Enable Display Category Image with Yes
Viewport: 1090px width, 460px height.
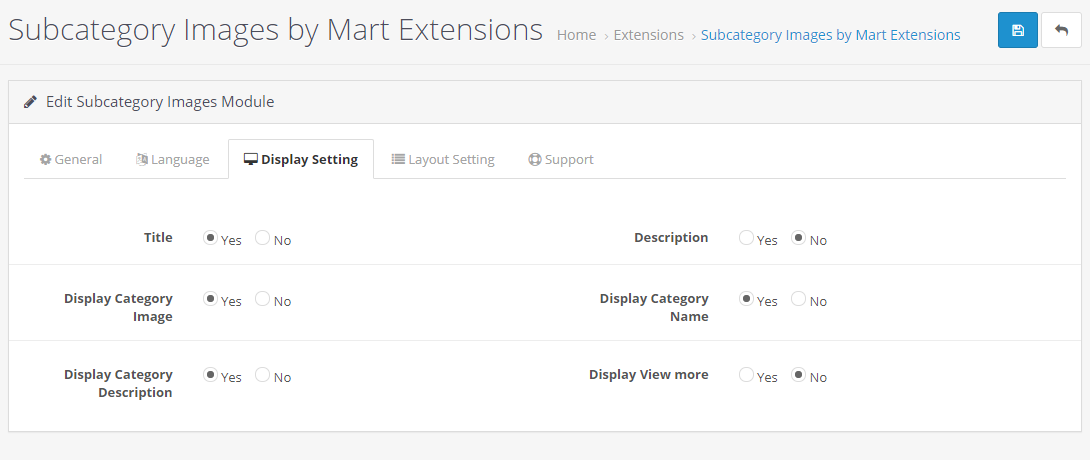[x=210, y=299]
